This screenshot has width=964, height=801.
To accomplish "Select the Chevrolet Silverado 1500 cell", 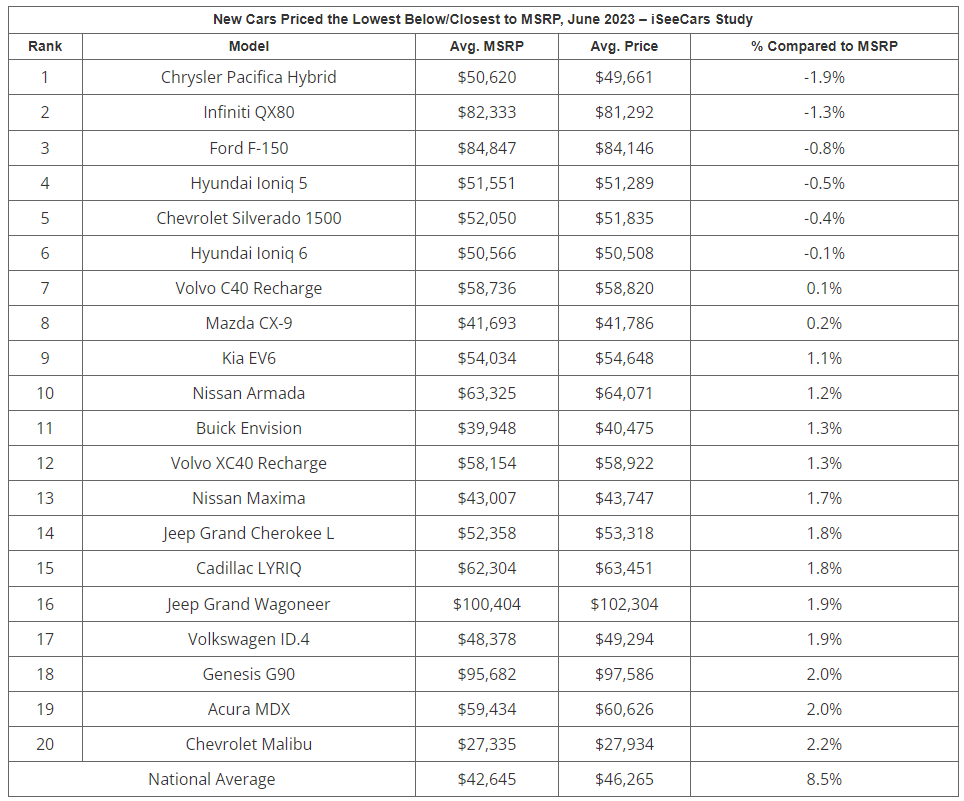I will click(248, 218).
